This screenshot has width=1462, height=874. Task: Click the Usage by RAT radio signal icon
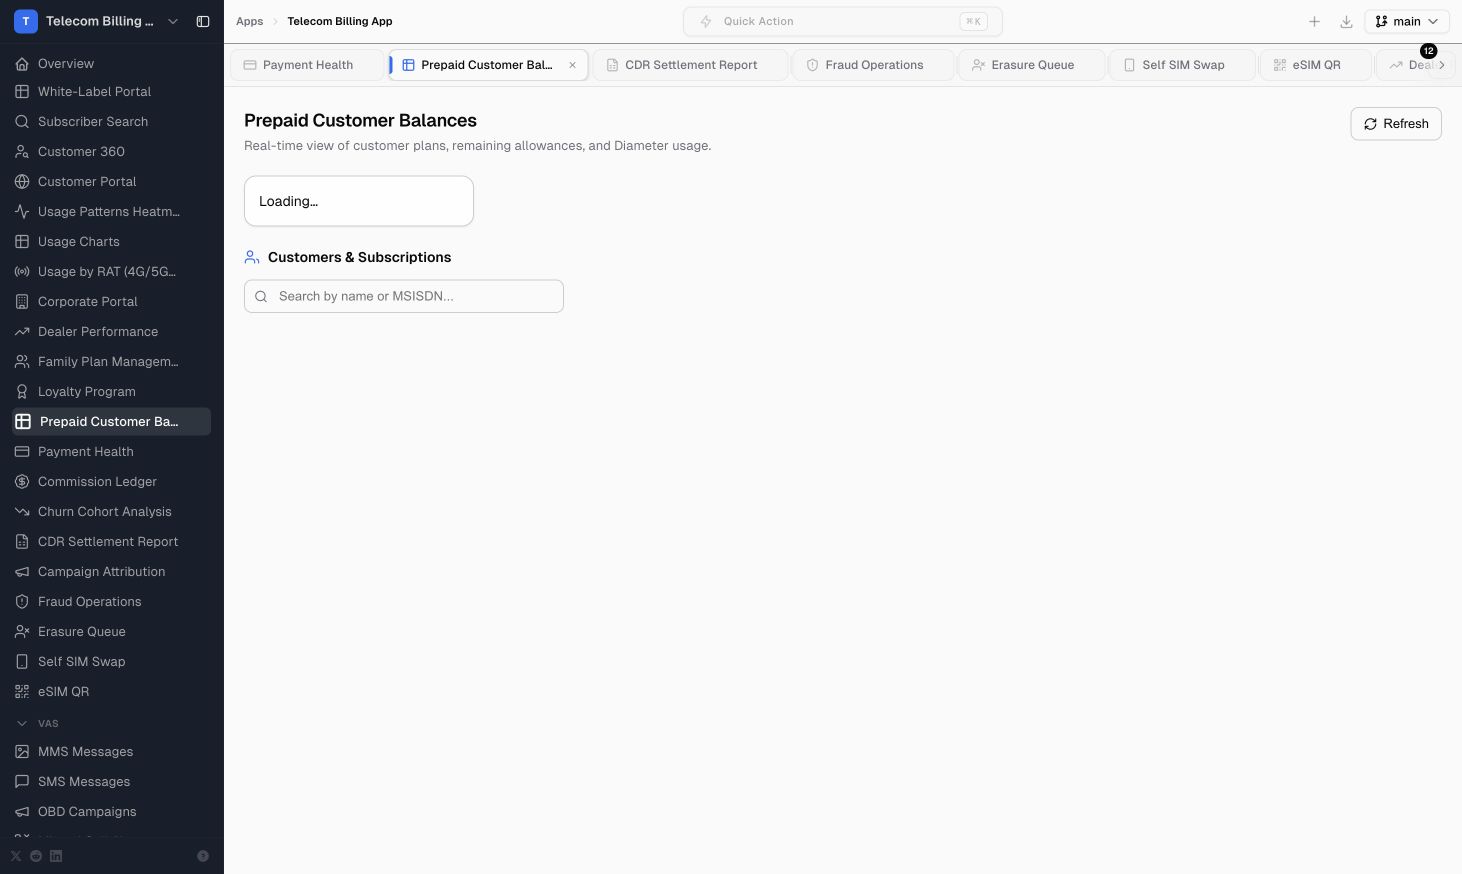pyautogui.click(x=22, y=271)
